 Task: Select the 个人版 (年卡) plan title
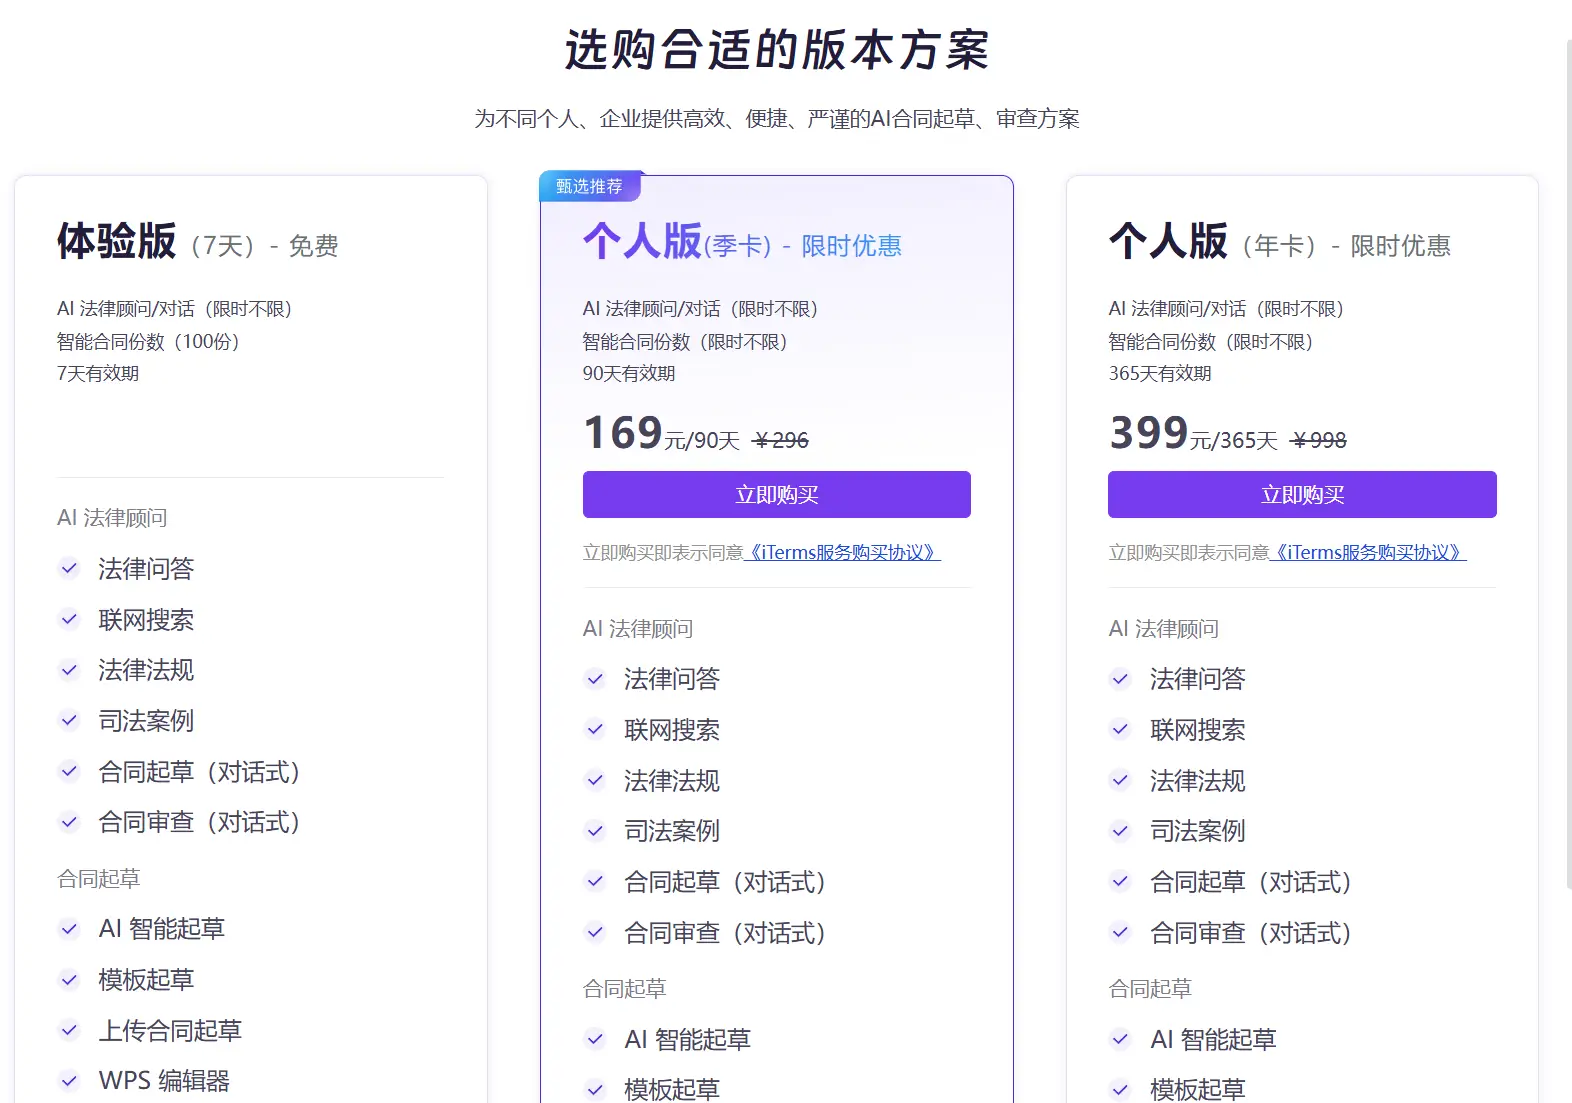pos(1278,243)
